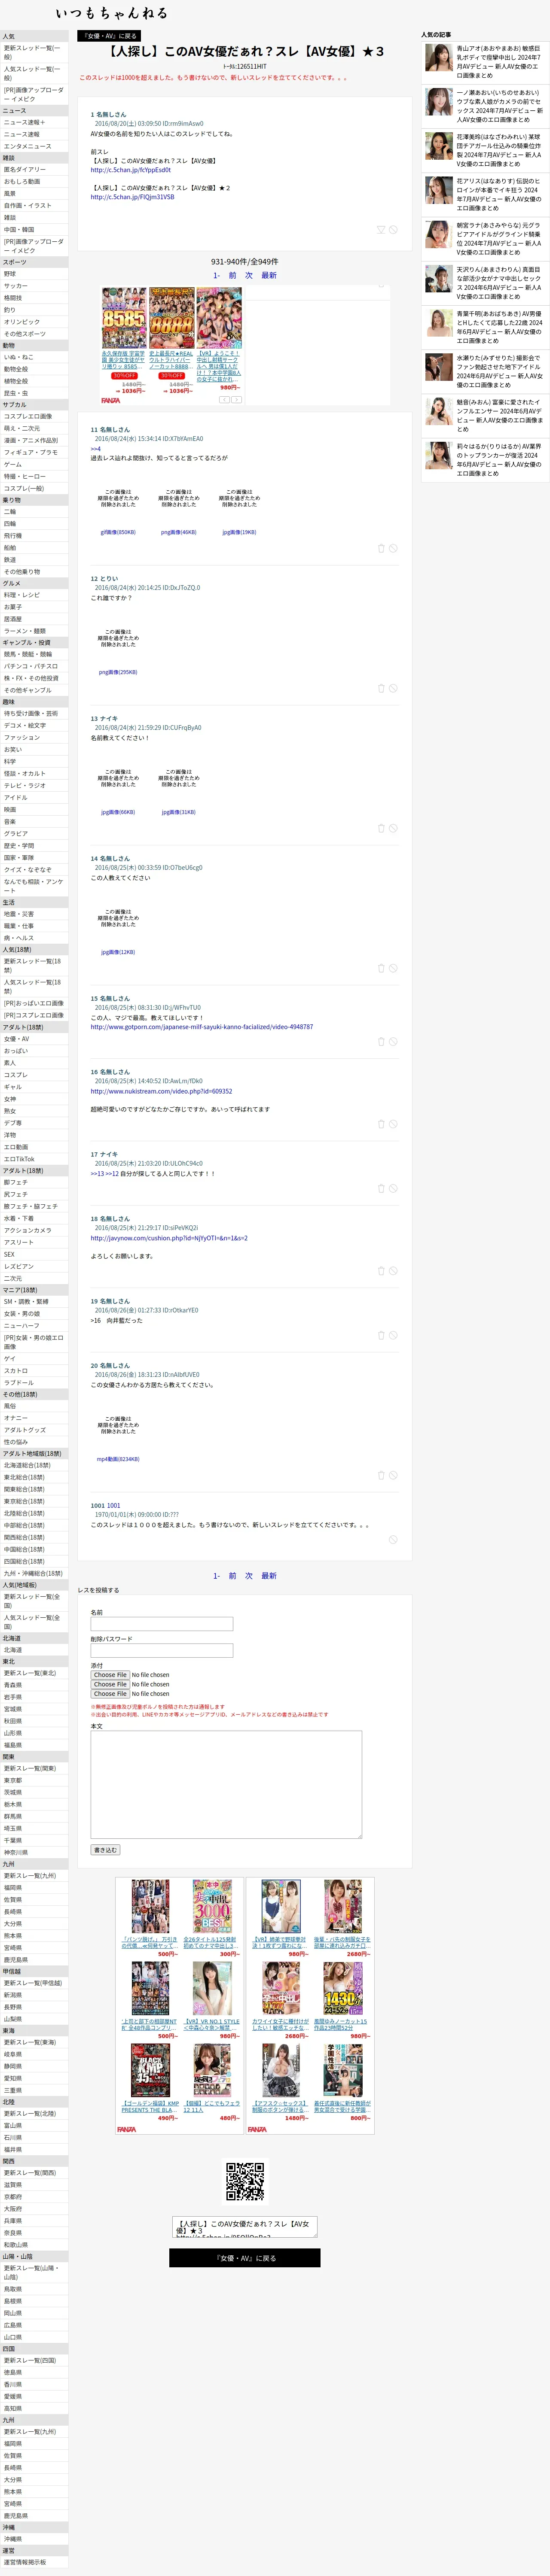The image size is (550, 2576).
Task: Click >>4 anchor in post 11
Action: click(x=96, y=449)
